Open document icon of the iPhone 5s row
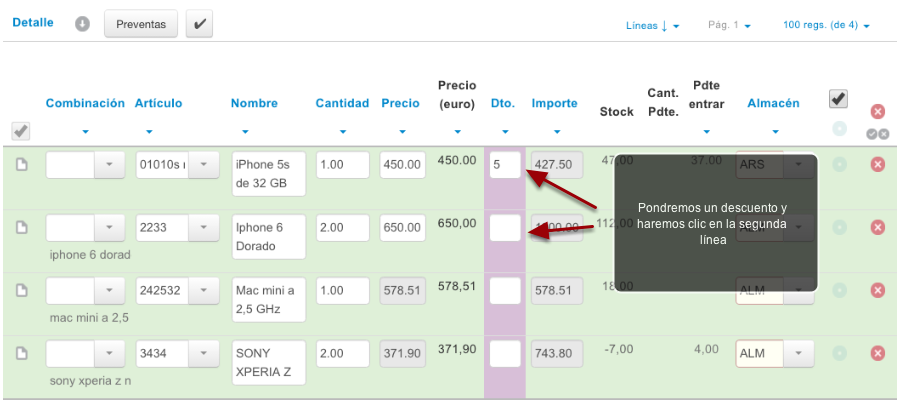This screenshot has width=906, height=401. click(21, 165)
